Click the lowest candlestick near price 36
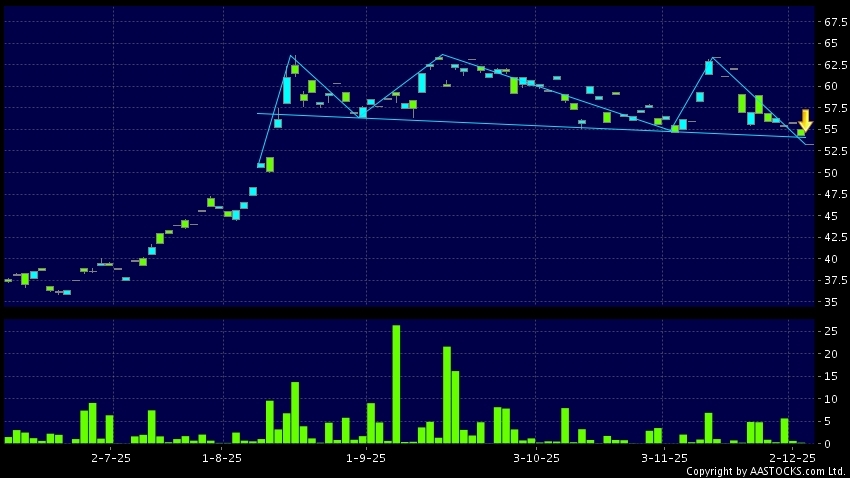Image resolution: width=850 pixels, height=478 pixels. click(x=67, y=292)
